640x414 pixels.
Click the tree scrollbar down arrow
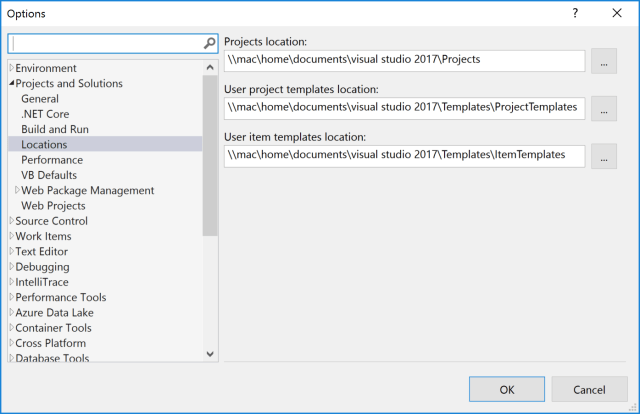coord(210,353)
